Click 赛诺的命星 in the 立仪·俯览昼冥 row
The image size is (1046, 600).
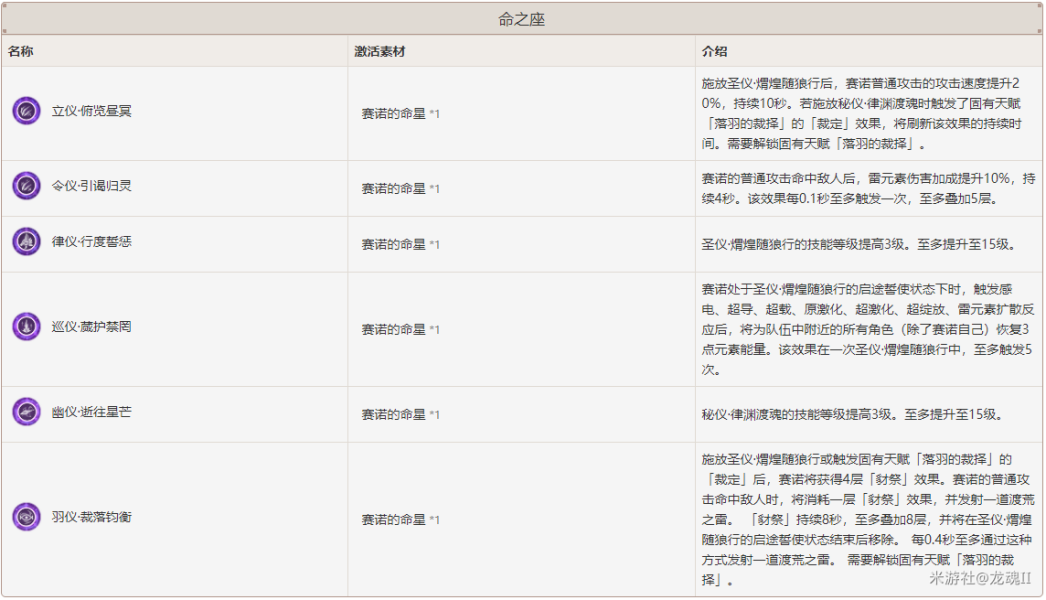pos(394,114)
